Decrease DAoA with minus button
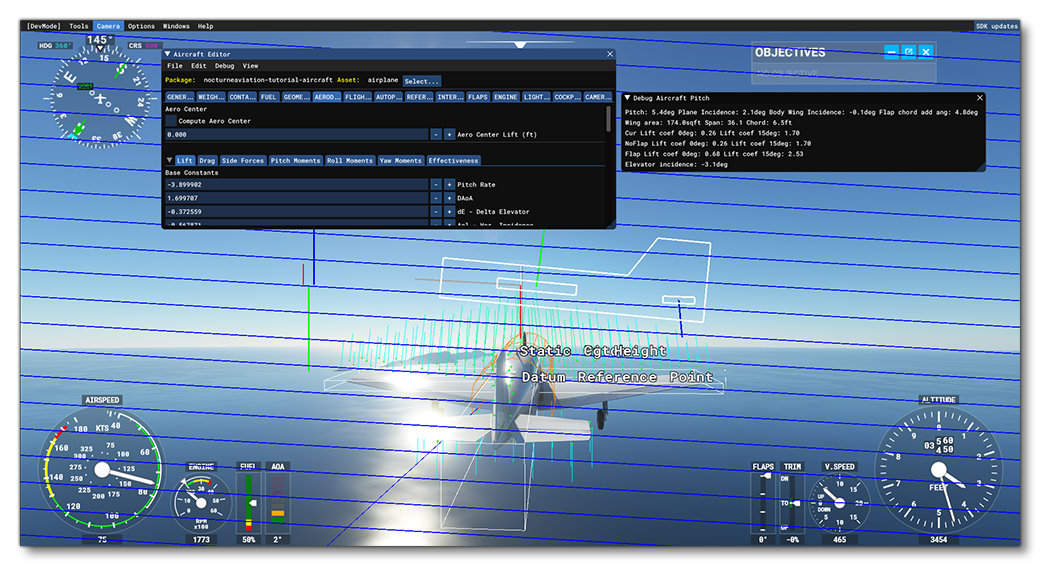The width and height of the screenshot is (1040, 566). (x=436, y=198)
